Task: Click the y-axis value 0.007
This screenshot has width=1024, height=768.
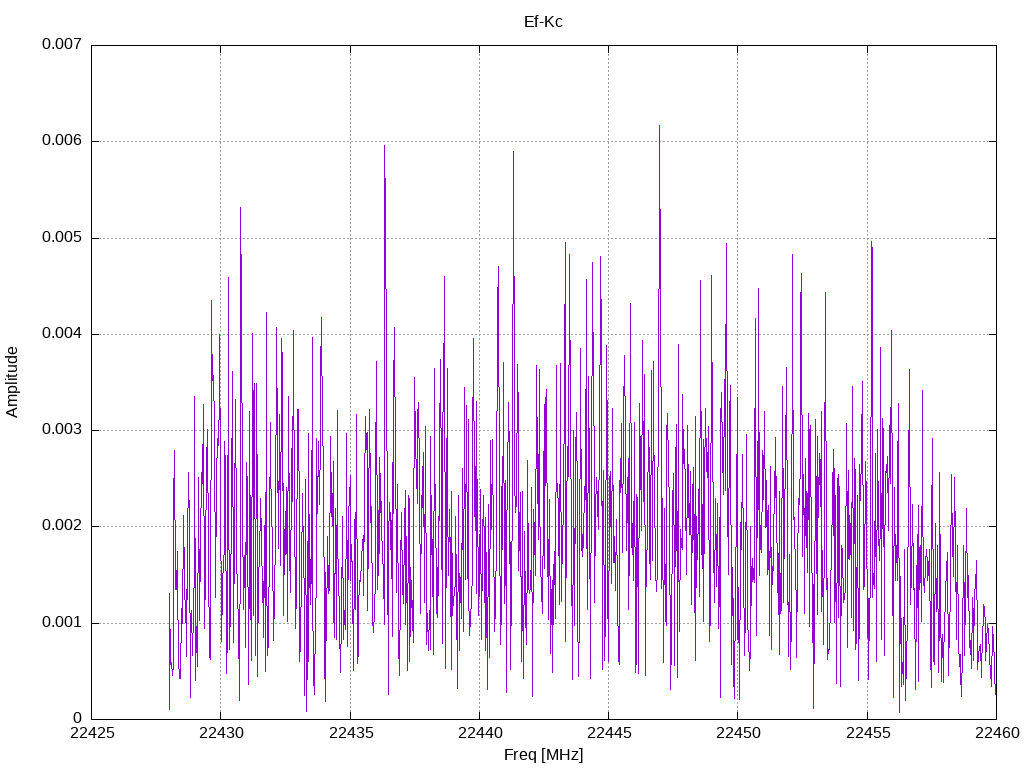Action: 62,44
